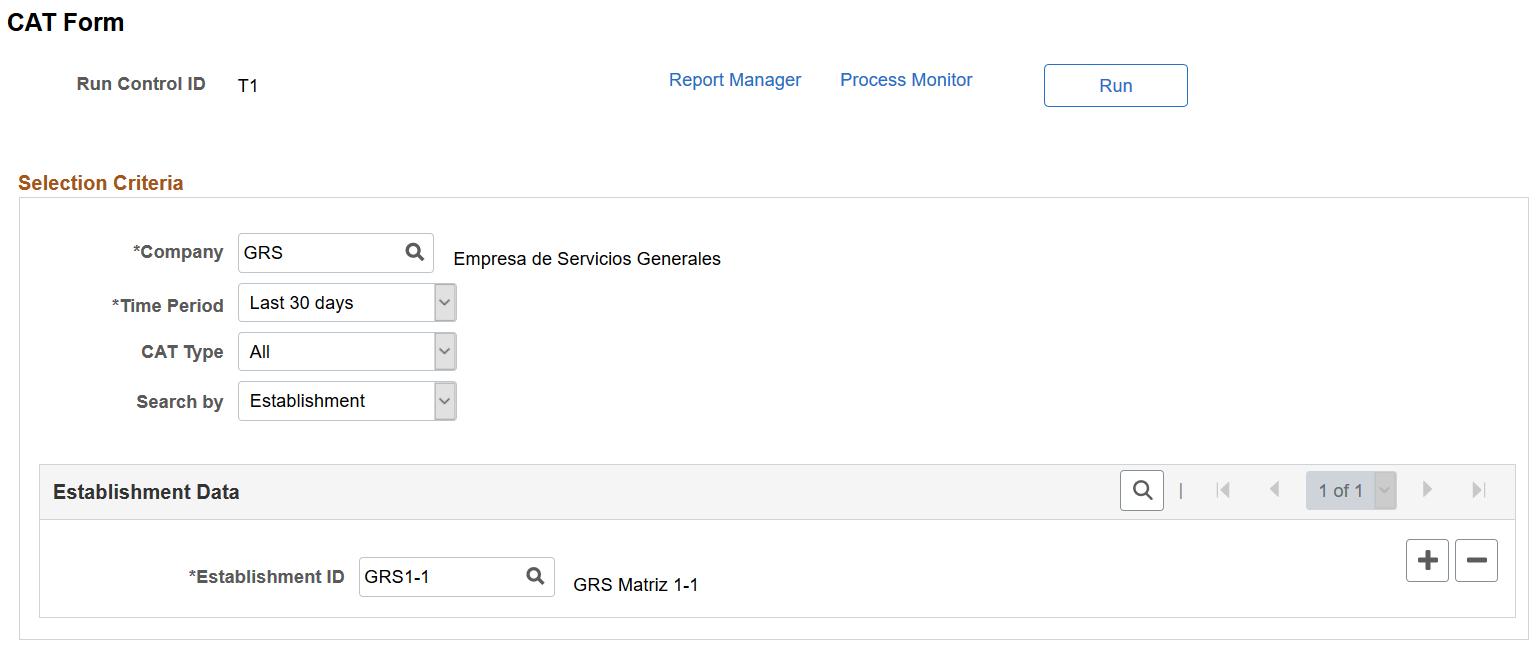Click the Run button
The image size is (1536, 649).
coord(1116,85)
